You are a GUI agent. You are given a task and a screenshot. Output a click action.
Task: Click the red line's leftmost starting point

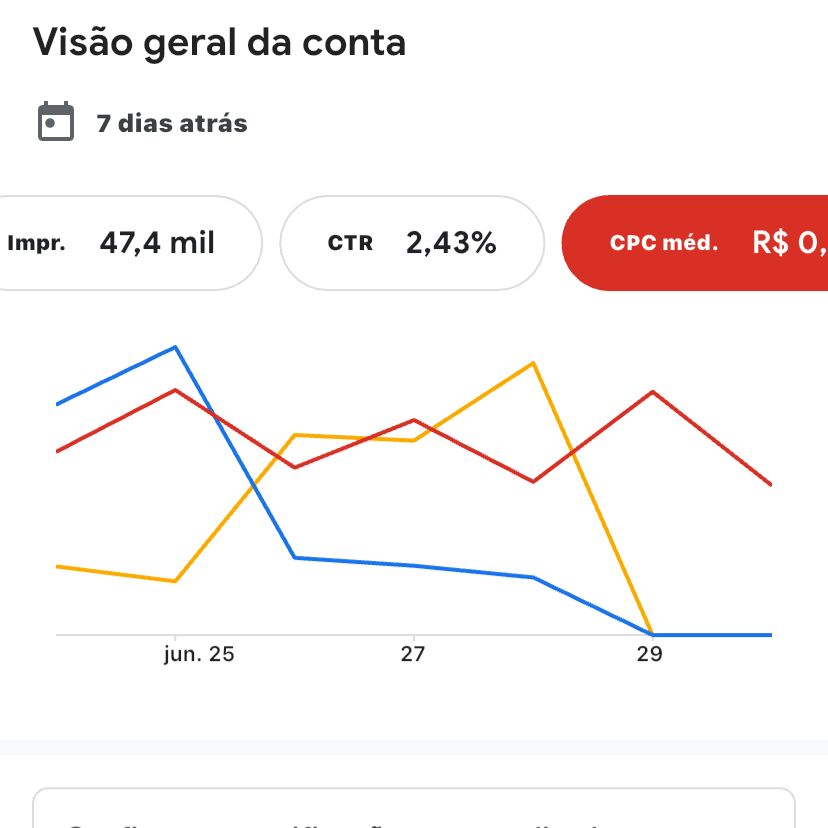[58, 451]
